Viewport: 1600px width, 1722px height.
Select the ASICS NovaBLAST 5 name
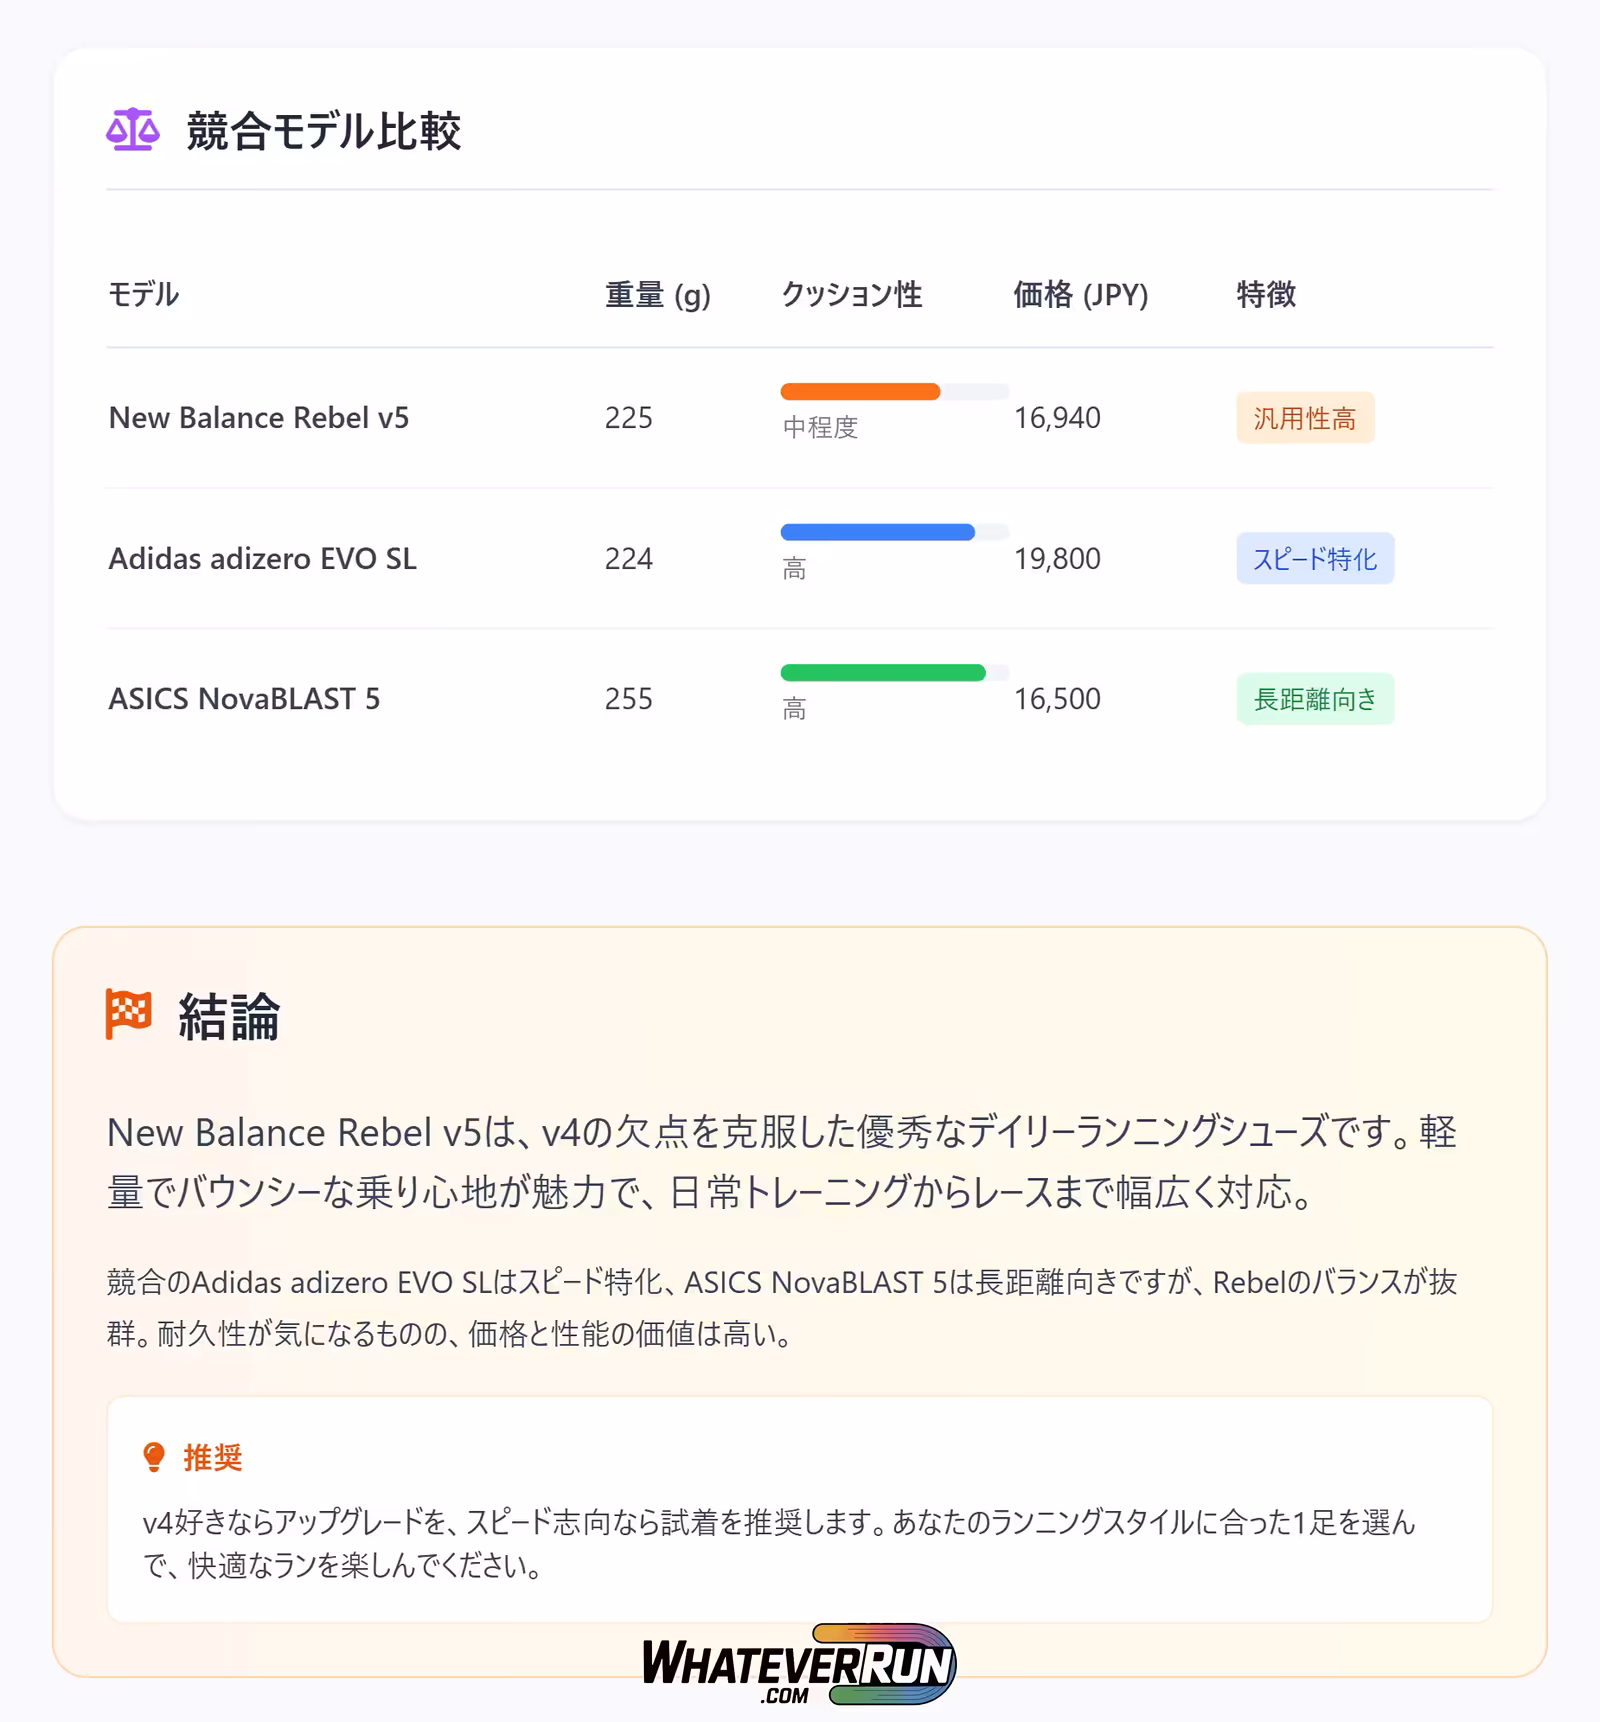244,699
